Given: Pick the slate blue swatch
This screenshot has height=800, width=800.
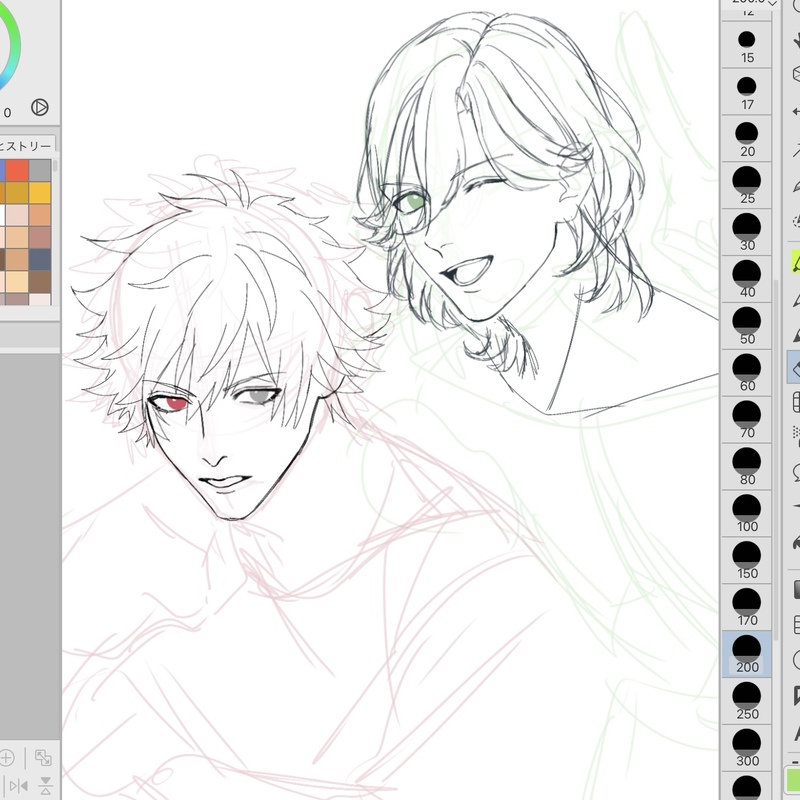Looking at the screenshot, I should (x=40, y=259).
